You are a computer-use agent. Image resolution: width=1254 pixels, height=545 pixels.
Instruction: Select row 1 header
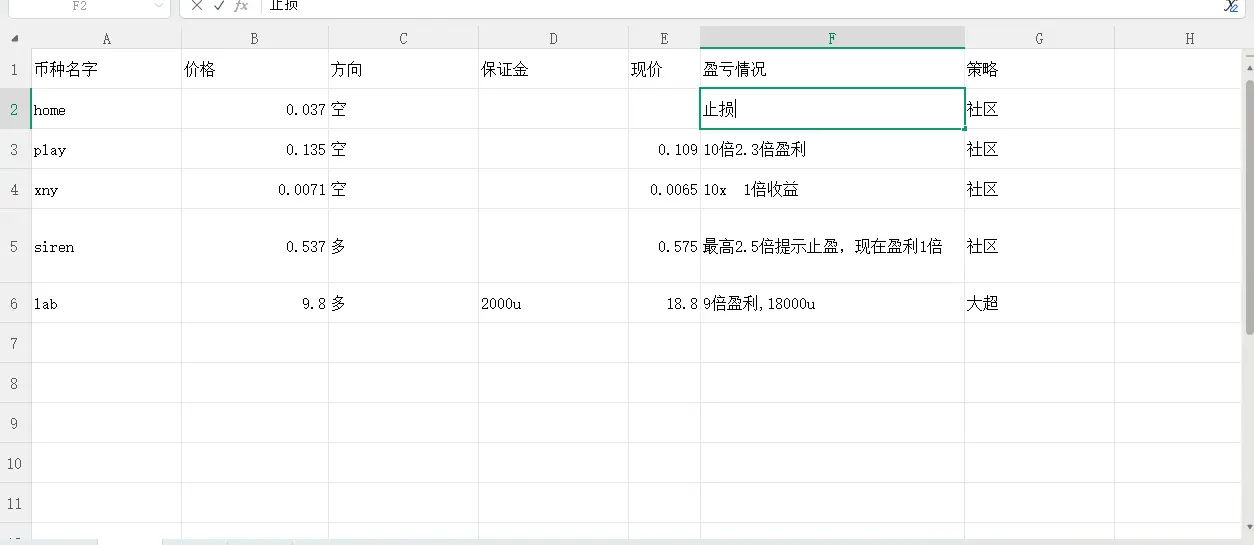pos(15,69)
